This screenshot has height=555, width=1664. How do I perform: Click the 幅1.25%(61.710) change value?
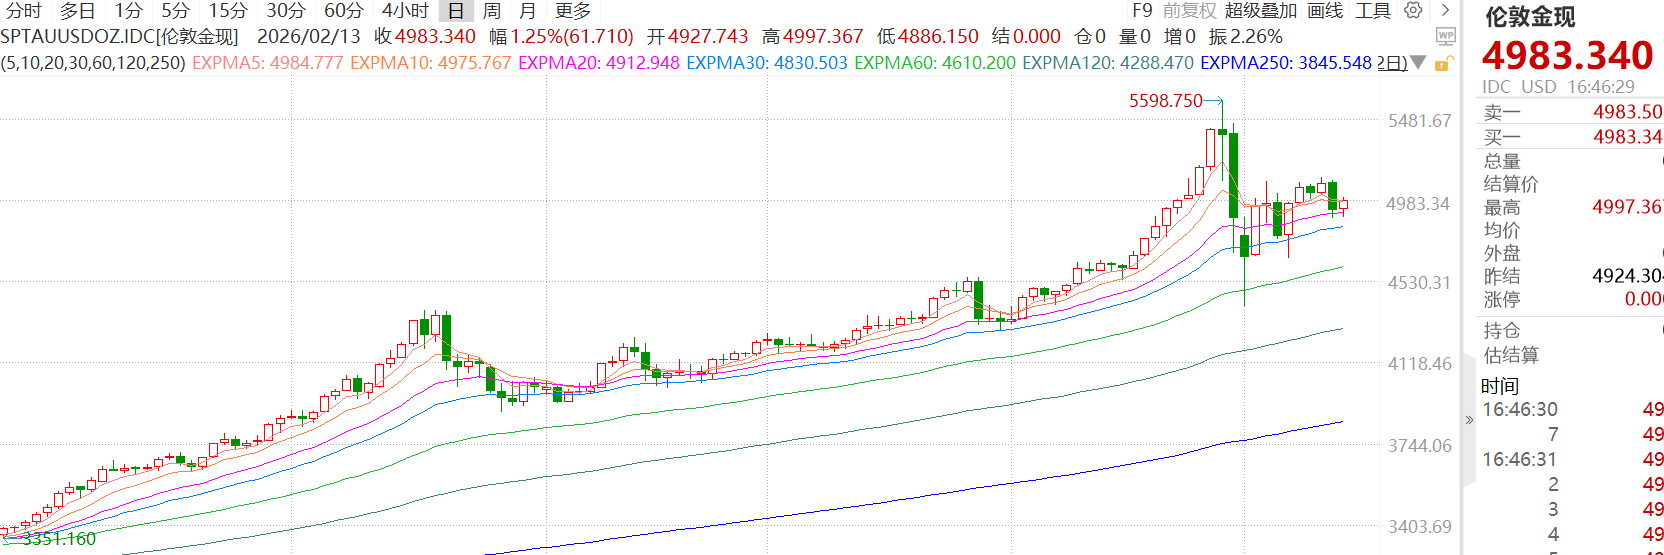click(561, 36)
